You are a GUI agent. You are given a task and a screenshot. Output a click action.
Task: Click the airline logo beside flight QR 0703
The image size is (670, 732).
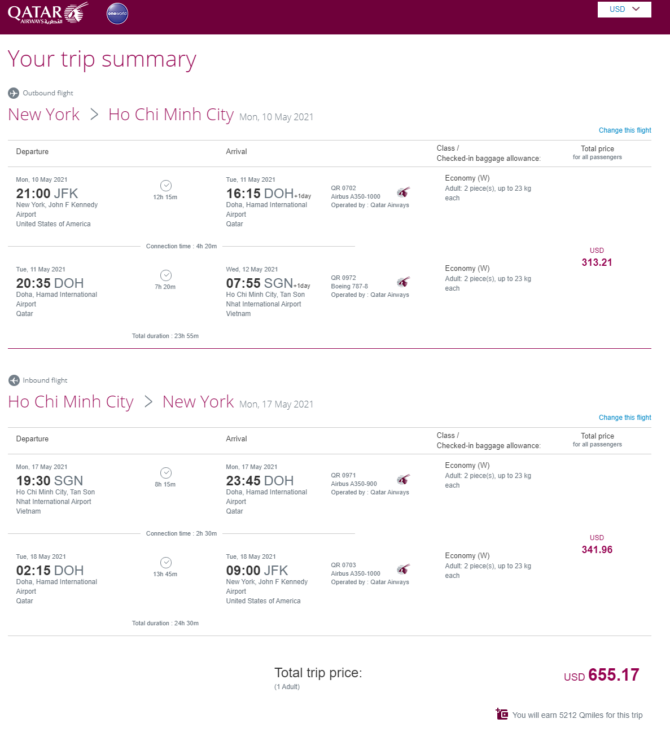tap(403, 570)
